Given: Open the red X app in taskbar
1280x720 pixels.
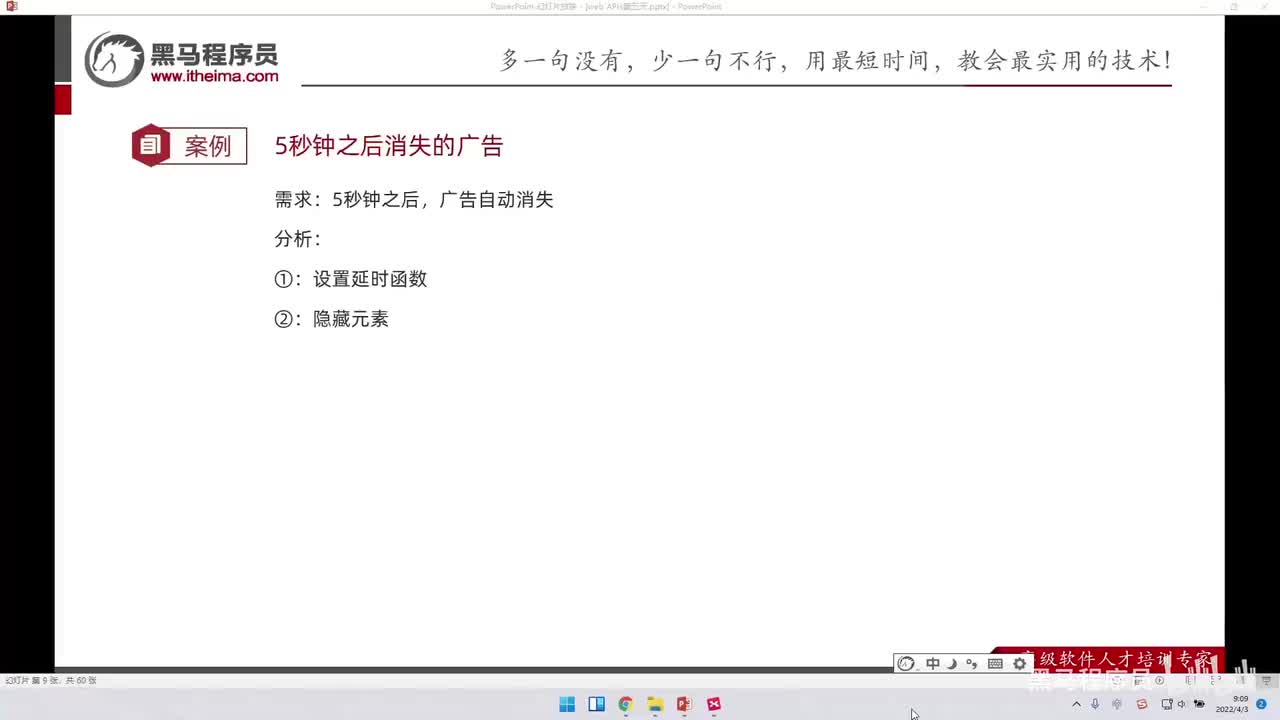Looking at the screenshot, I should (x=714, y=704).
